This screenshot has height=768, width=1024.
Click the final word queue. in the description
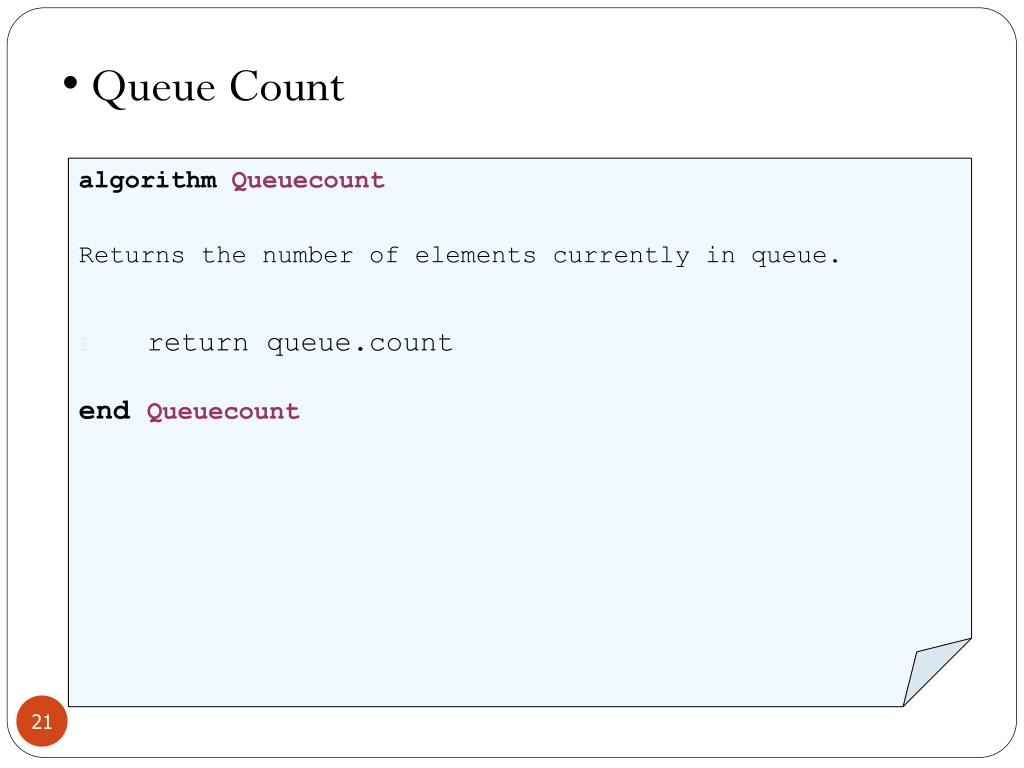click(x=795, y=256)
